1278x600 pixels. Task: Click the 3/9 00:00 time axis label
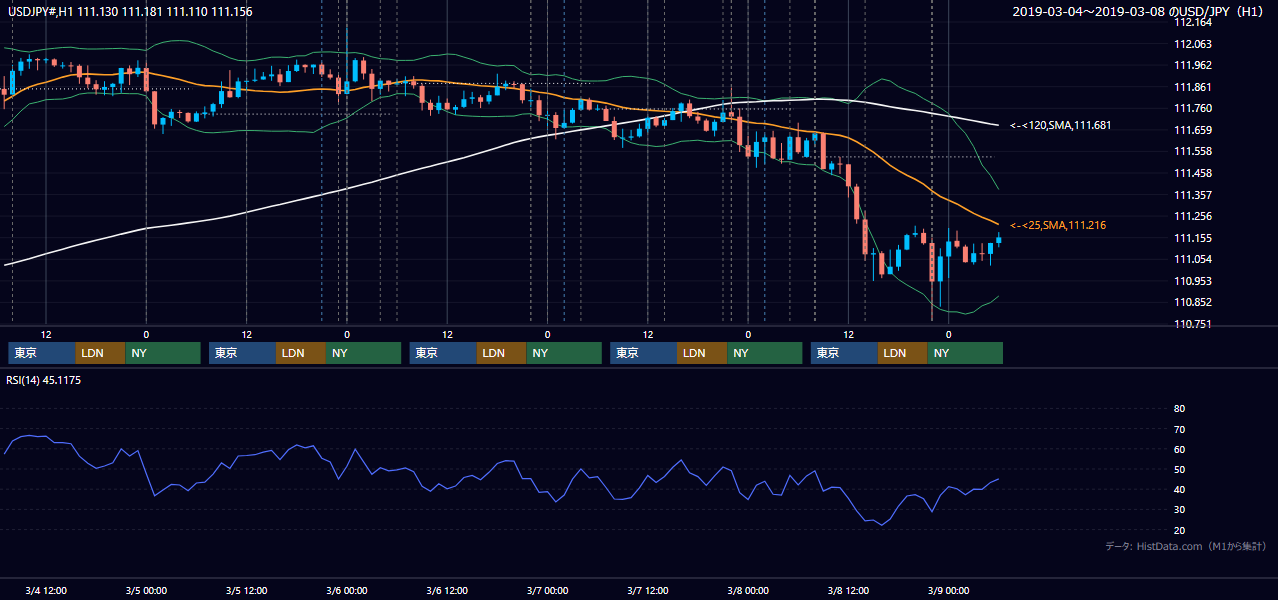coord(948,590)
